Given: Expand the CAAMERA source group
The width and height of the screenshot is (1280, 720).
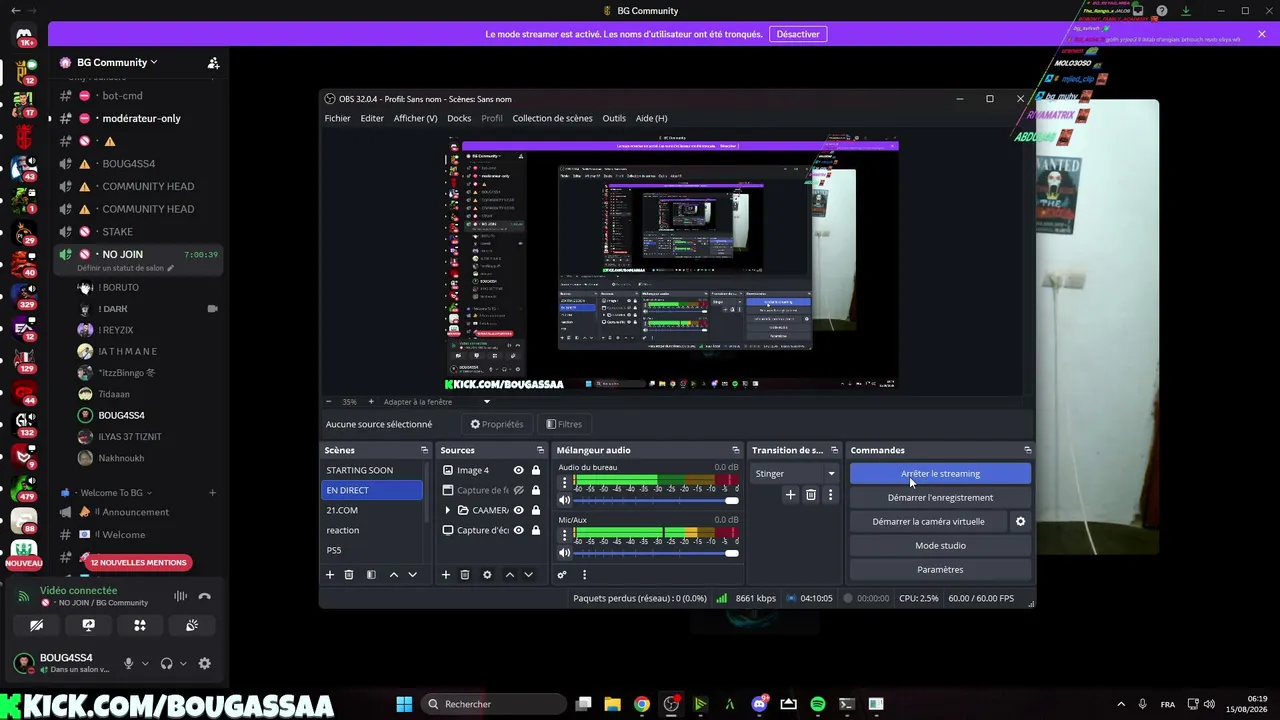Looking at the screenshot, I should 447,510.
